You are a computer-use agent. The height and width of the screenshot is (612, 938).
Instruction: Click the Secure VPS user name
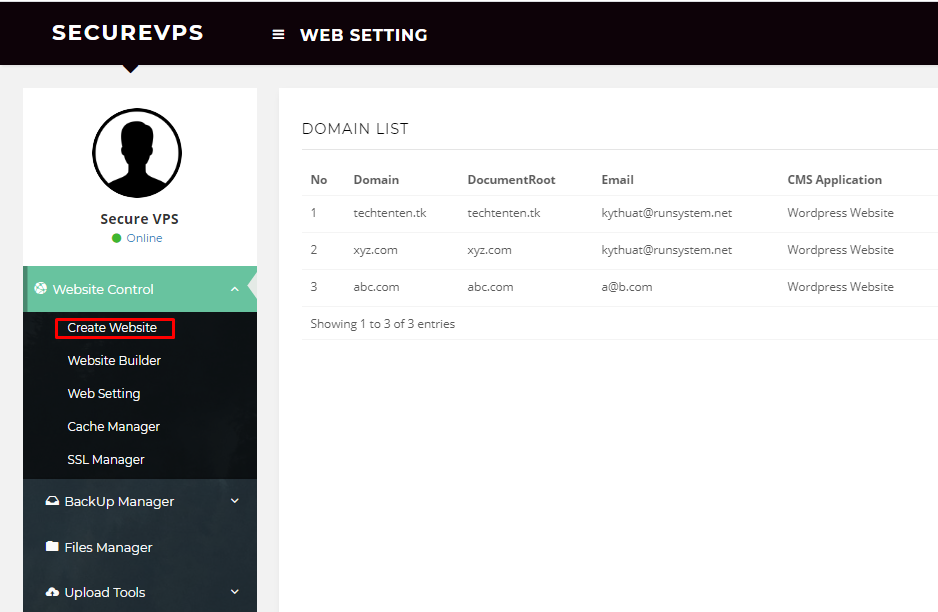pos(139,219)
